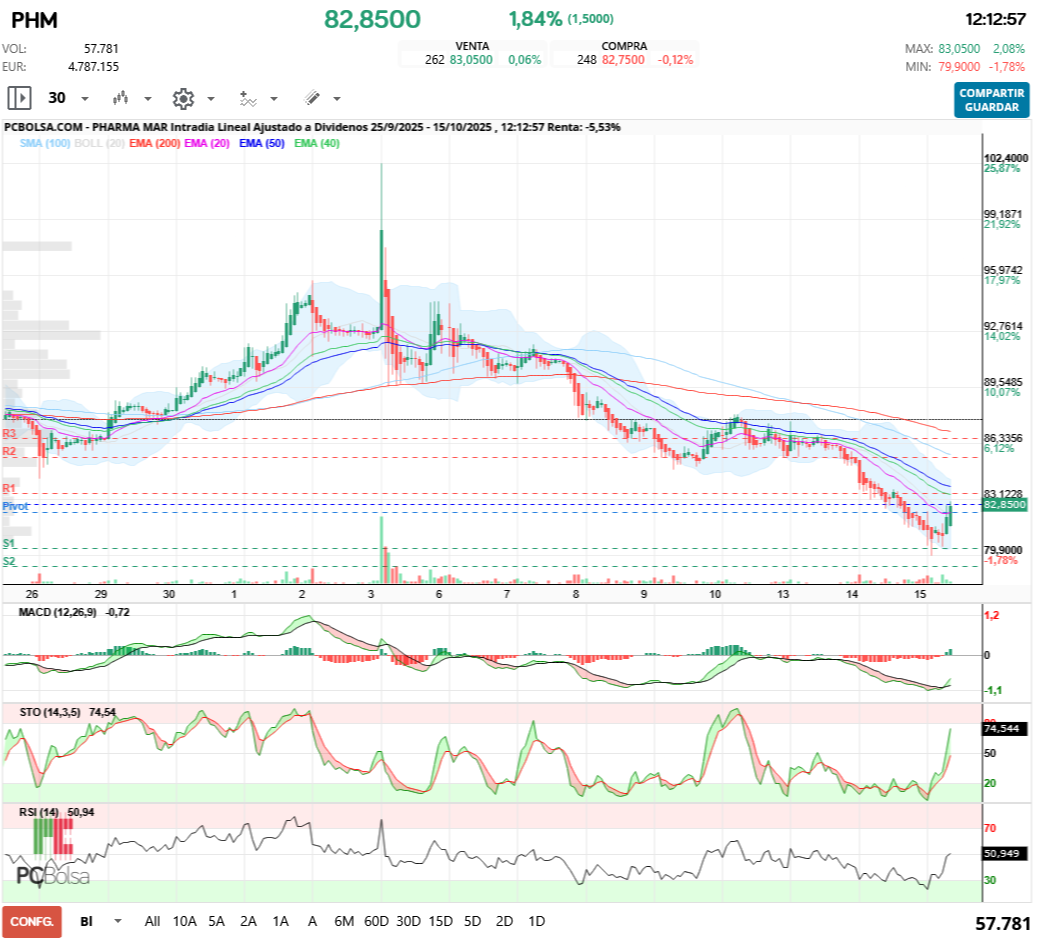Expand the drawing tools dropdown arrow
The width and height of the screenshot is (1045, 943).
(337, 99)
